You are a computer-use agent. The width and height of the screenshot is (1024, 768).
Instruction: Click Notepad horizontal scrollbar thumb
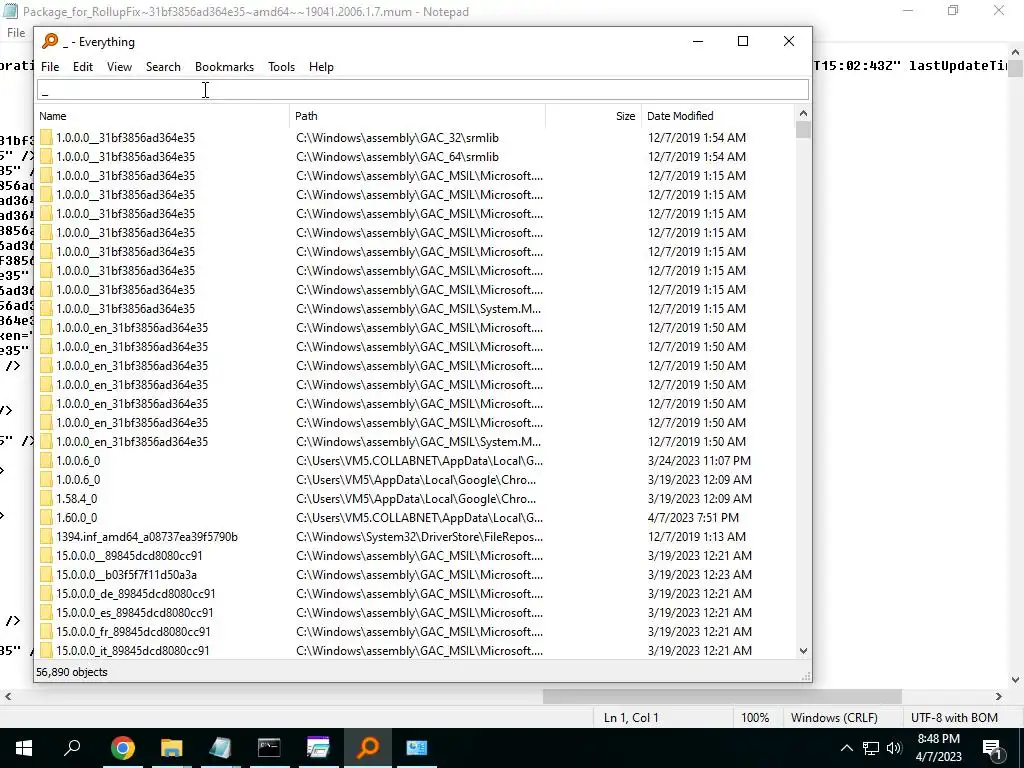722,697
